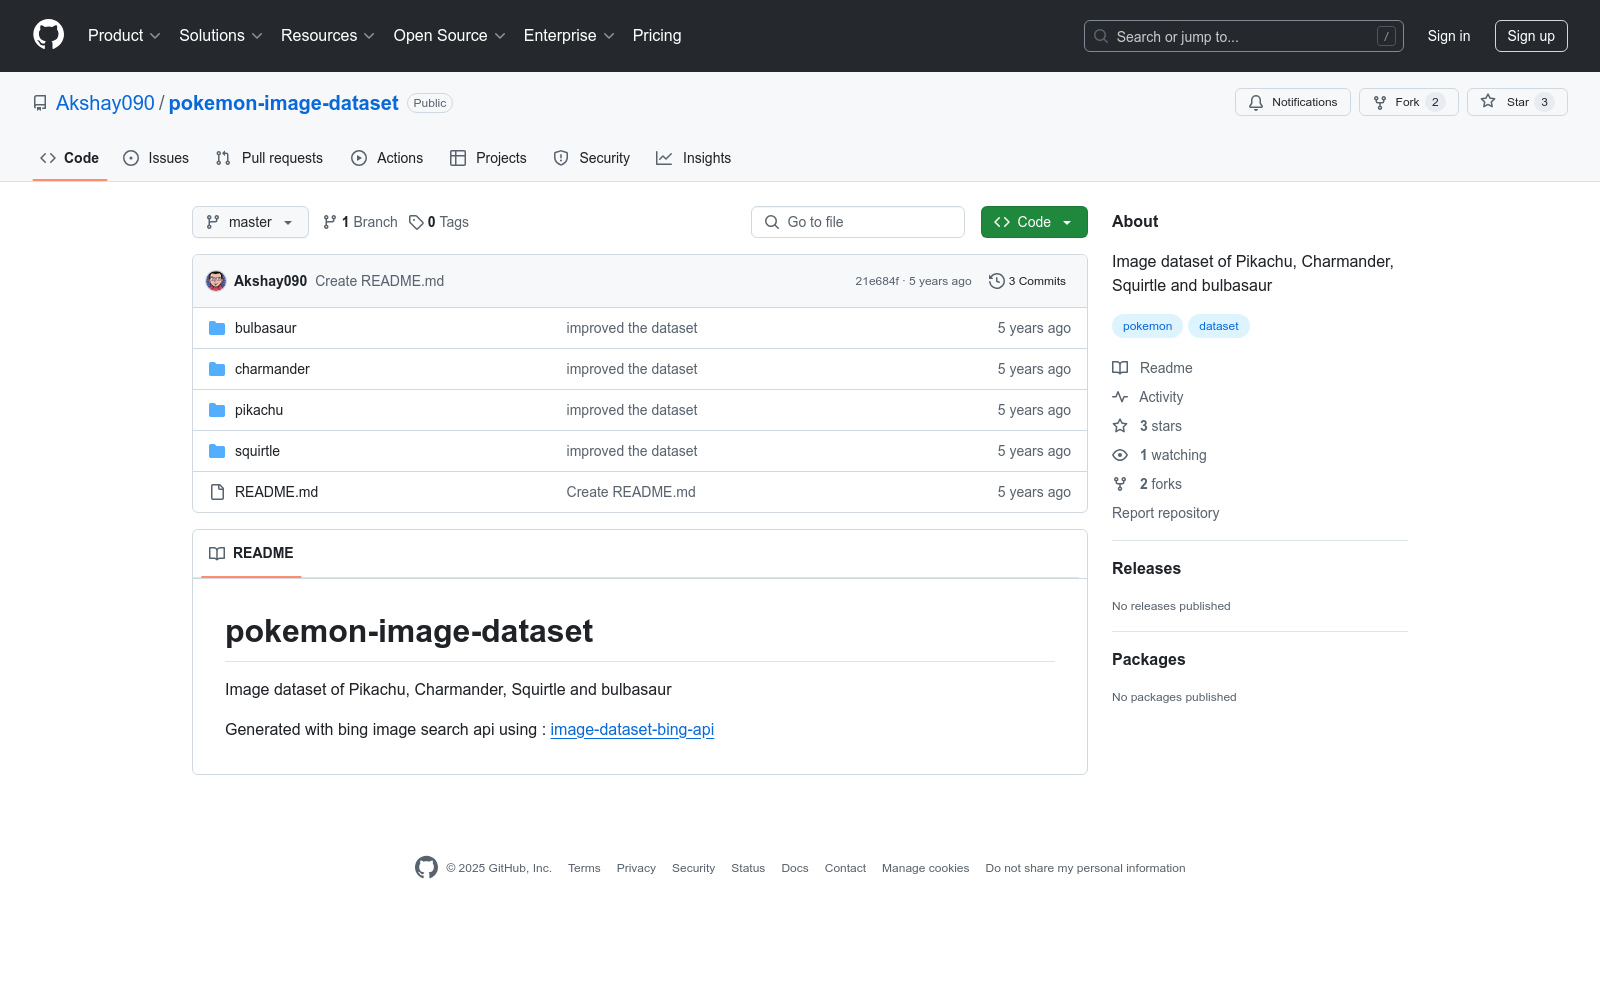This screenshot has width=1600, height=1000.
Task: Click Manage cookies in the footer
Action: point(926,868)
